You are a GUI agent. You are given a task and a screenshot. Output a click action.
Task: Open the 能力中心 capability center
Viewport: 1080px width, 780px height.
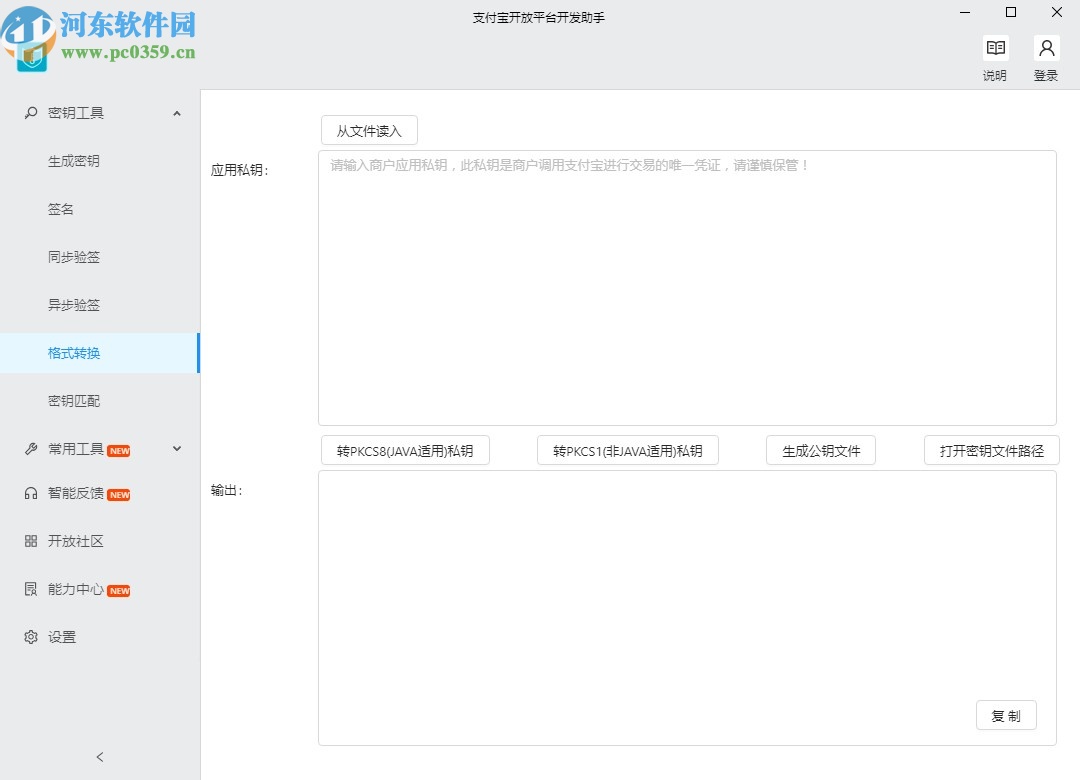[x=30, y=589]
